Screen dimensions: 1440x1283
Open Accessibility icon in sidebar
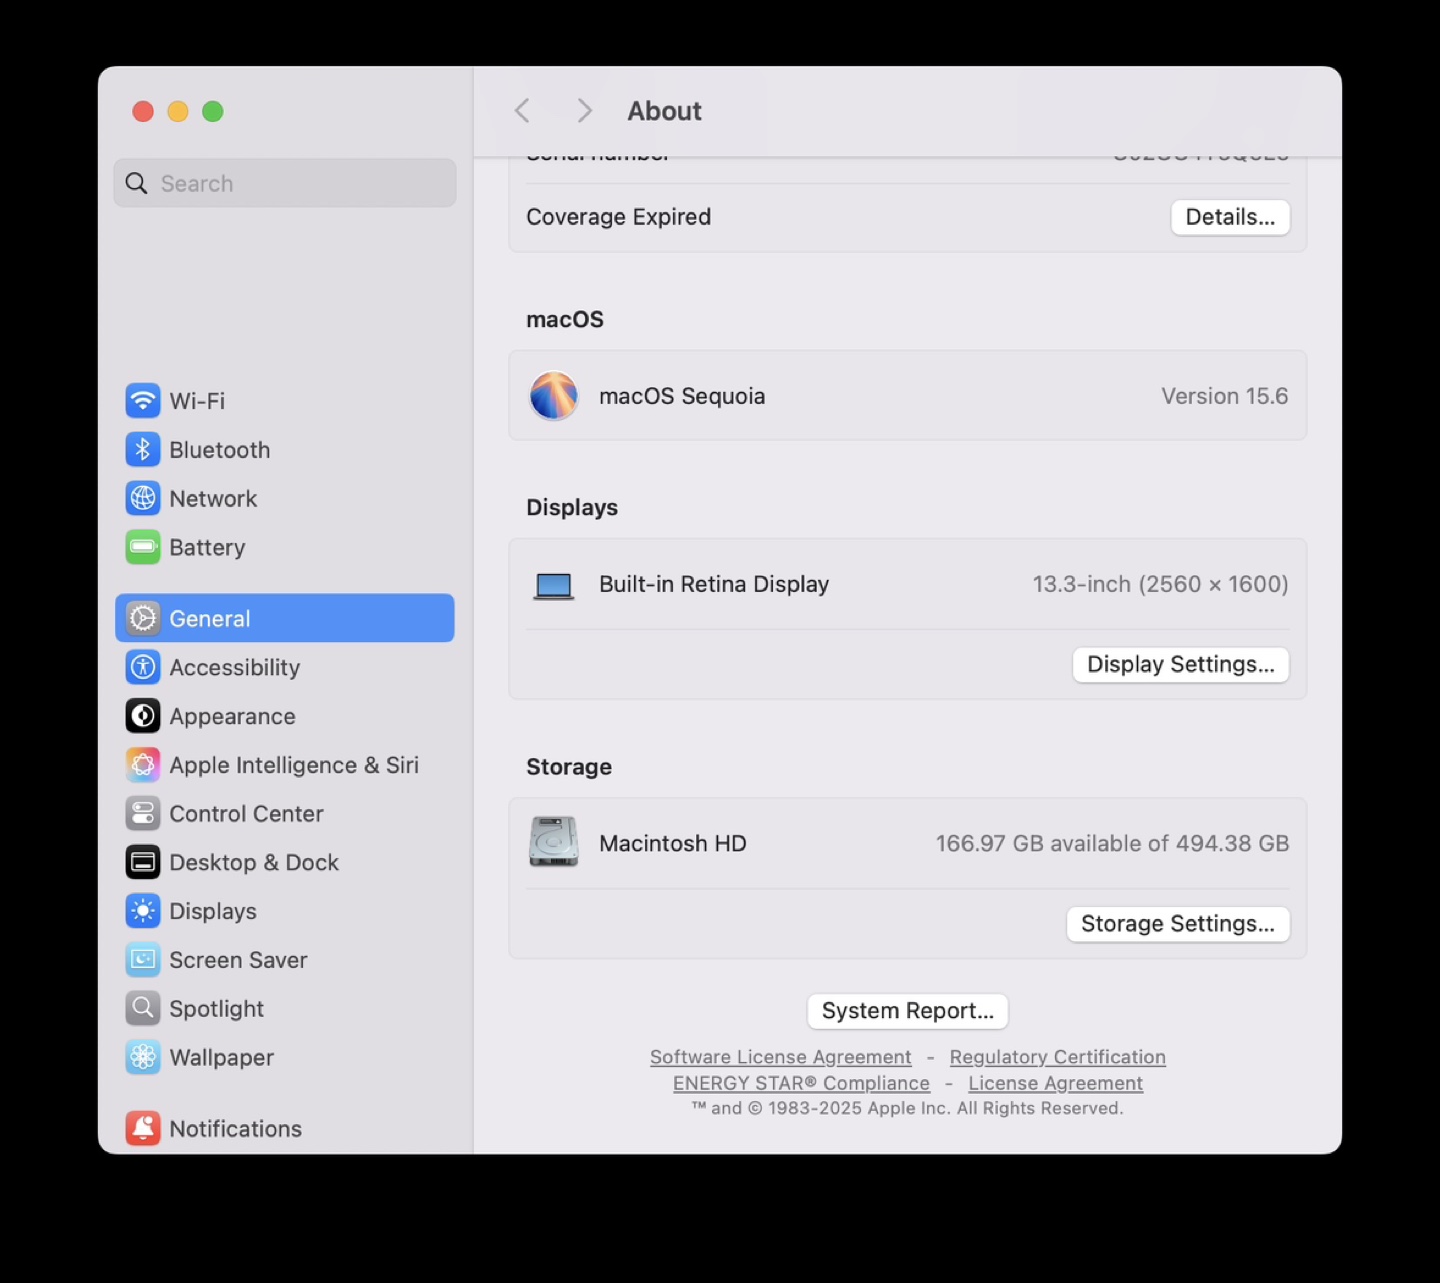143,667
